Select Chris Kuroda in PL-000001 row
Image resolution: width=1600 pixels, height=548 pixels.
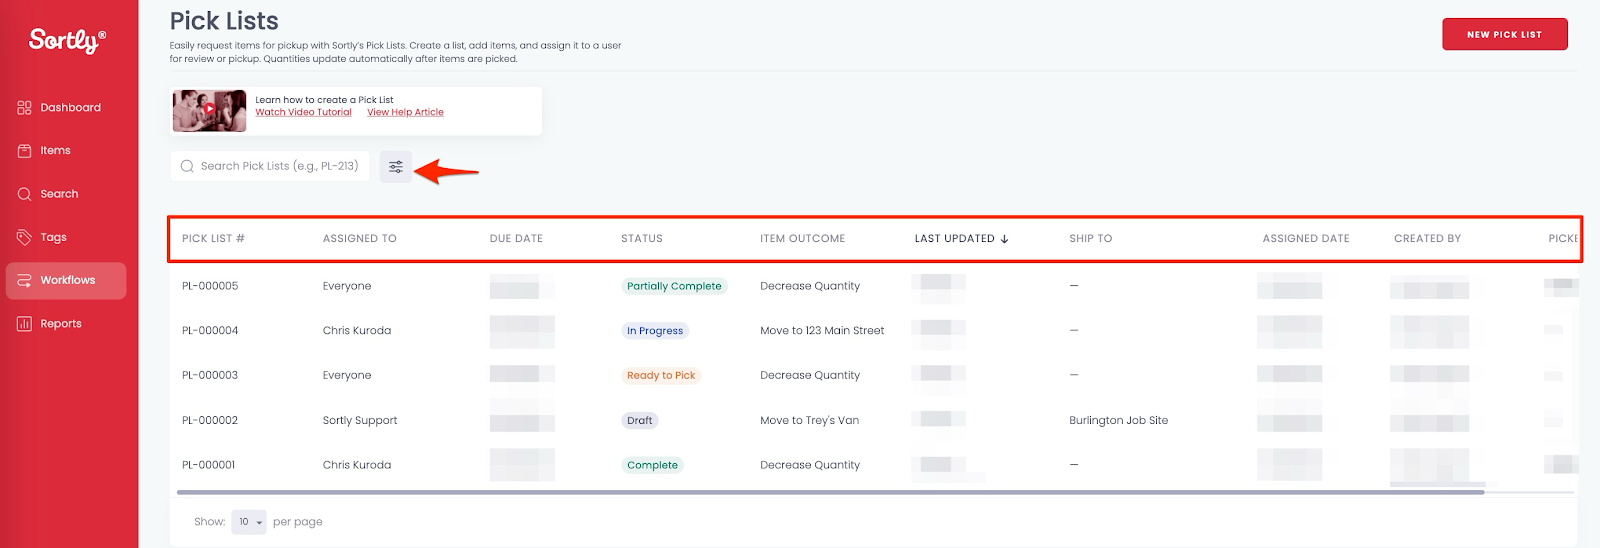(x=357, y=465)
